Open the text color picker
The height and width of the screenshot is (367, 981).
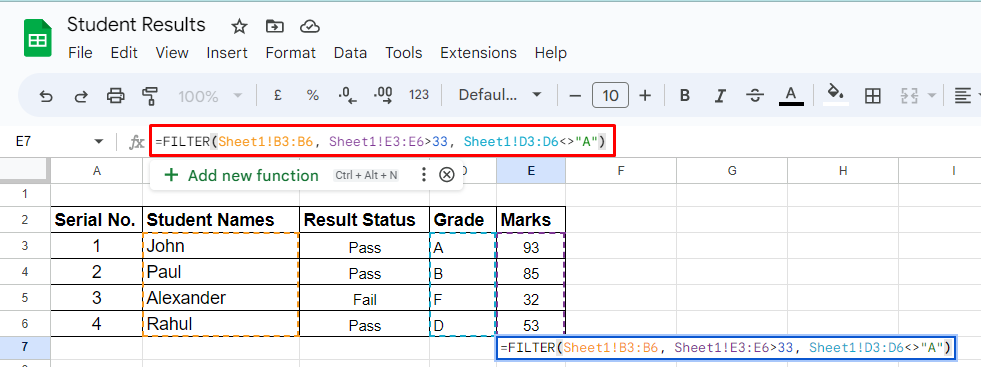click(x=791, y=96)
